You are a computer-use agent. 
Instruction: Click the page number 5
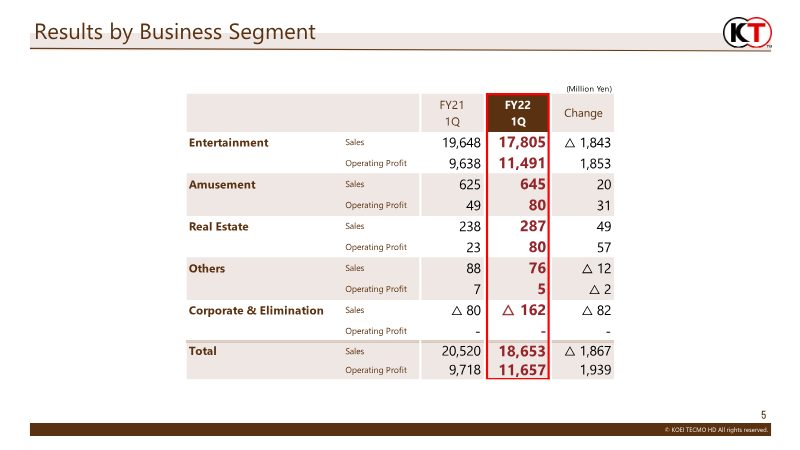[x=763, y=415]
